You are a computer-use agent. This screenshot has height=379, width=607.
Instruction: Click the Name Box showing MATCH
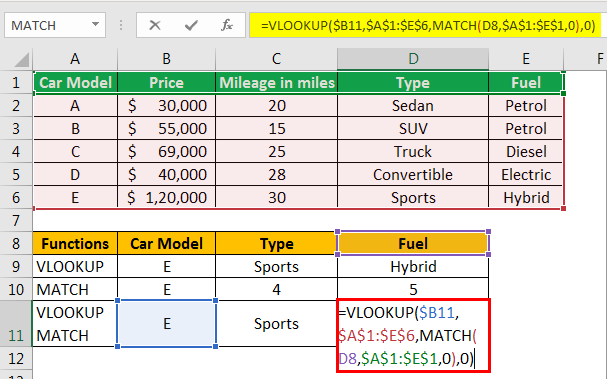pyautogui.click(x=55, y=26)
